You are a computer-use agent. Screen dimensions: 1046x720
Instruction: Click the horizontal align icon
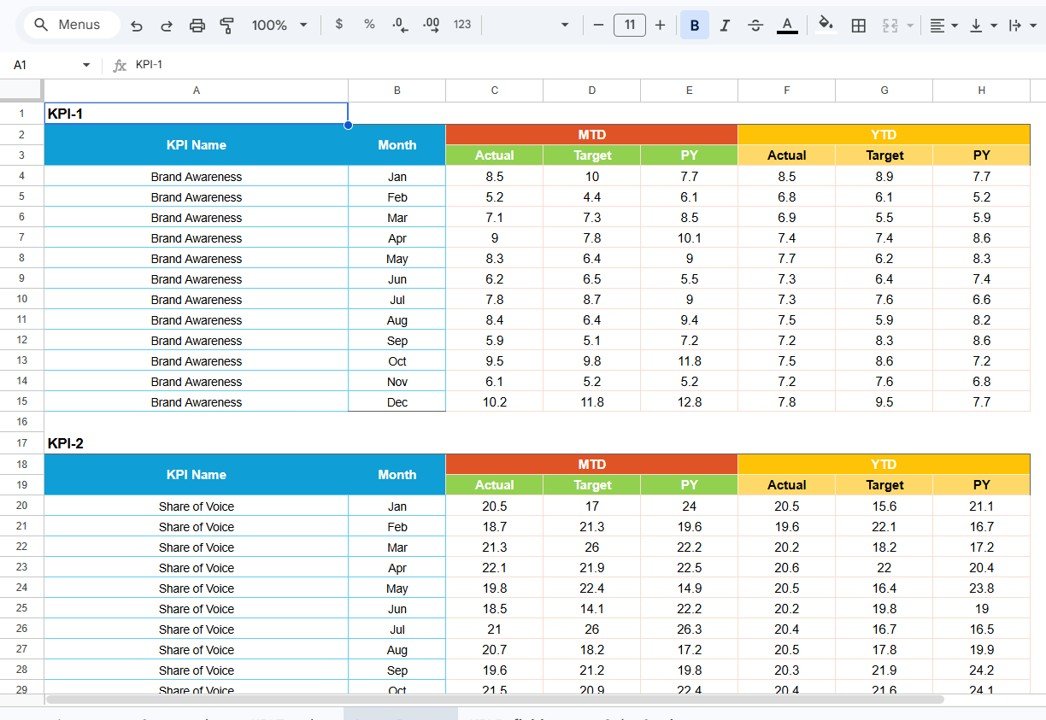tap(937, 25)
